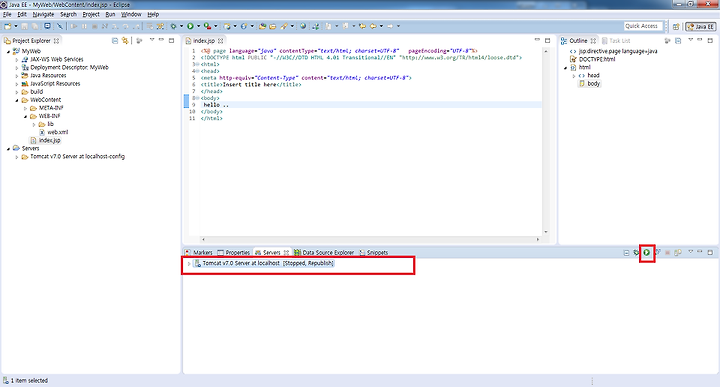Expand head node in Outline
Viewport: 720px width, 387px height.
click(x=574, y=76)
